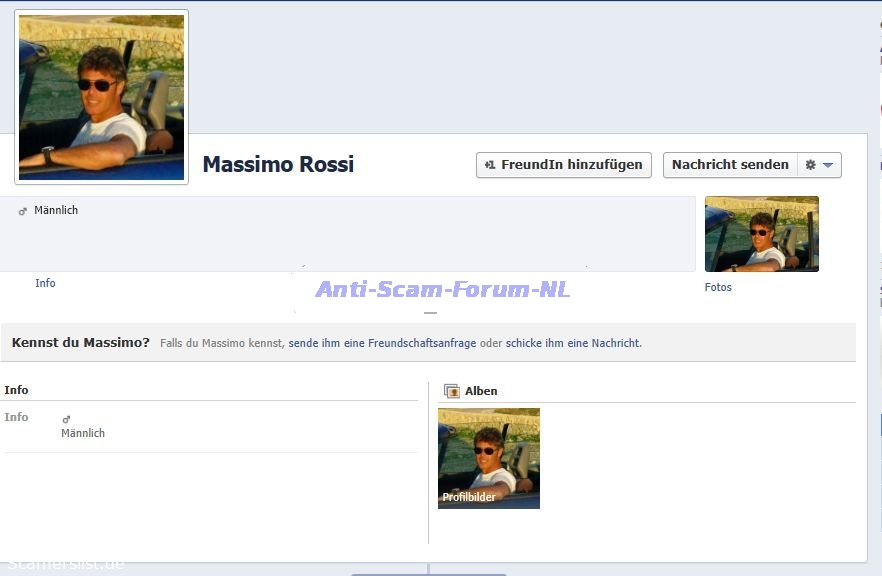The width and height of the screenshot is (882, 576).
Task: Click the Profilbilder caption on the album
Action: click(469, 497)
